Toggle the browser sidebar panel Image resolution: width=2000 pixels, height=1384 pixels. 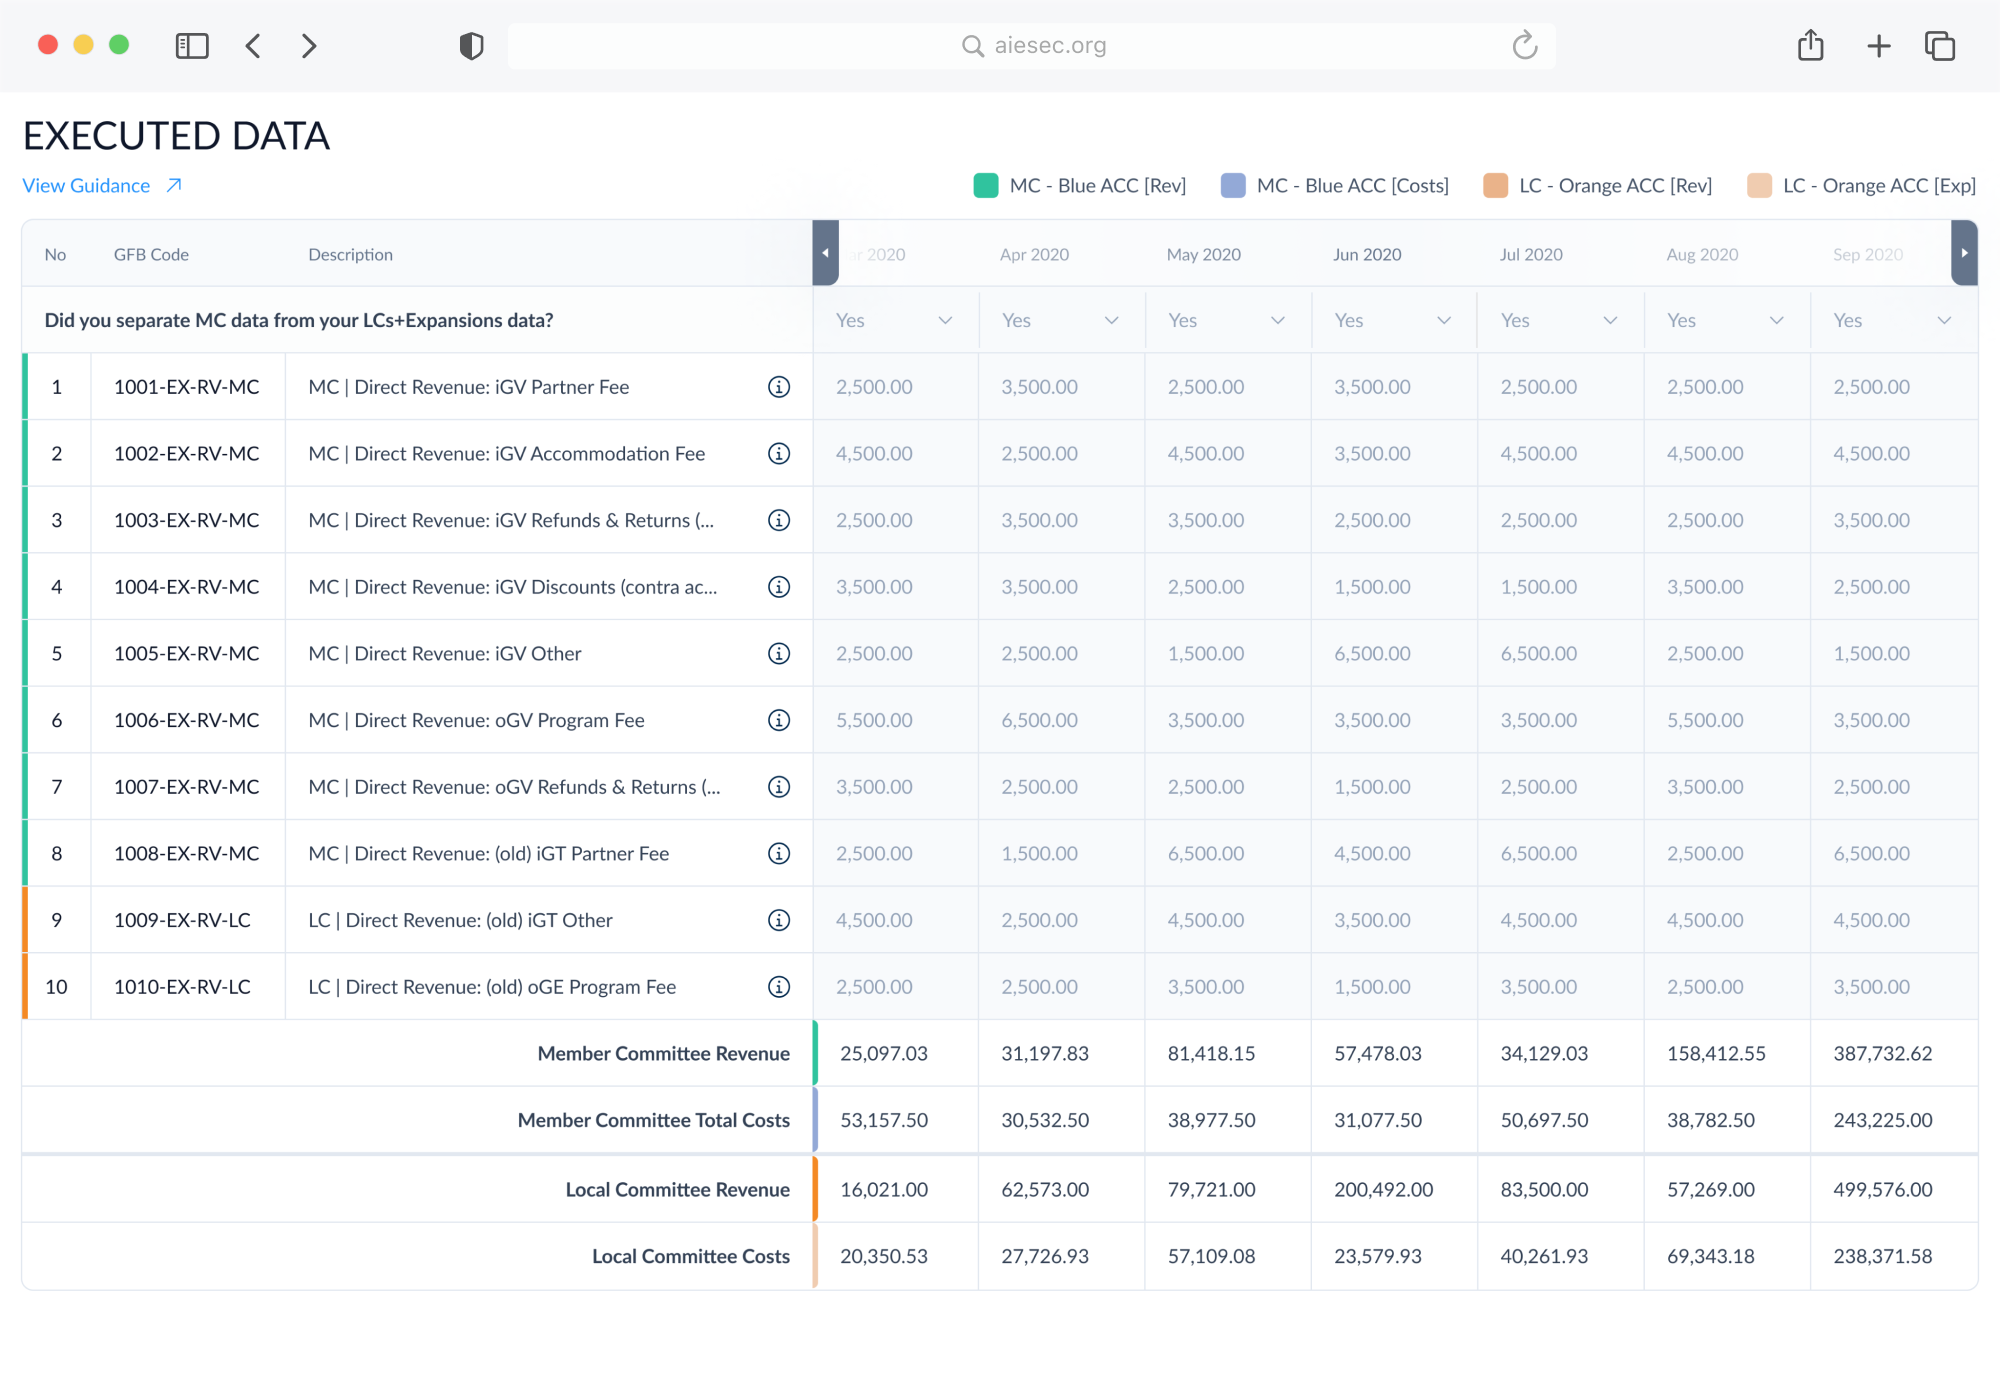coord(192,46)
